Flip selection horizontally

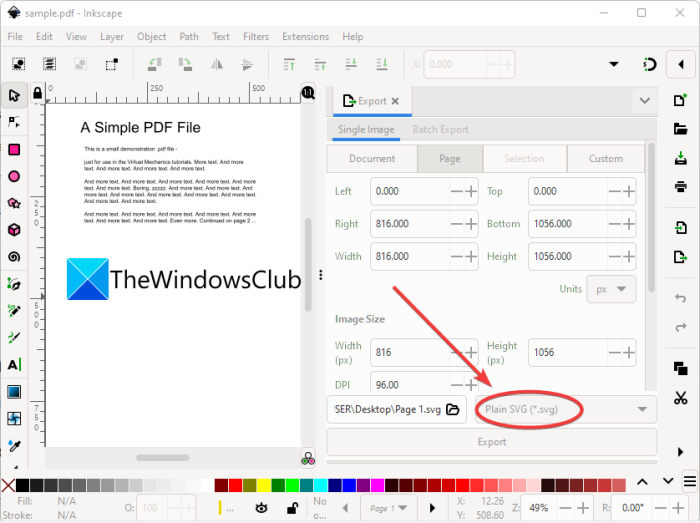coord(217,64)
